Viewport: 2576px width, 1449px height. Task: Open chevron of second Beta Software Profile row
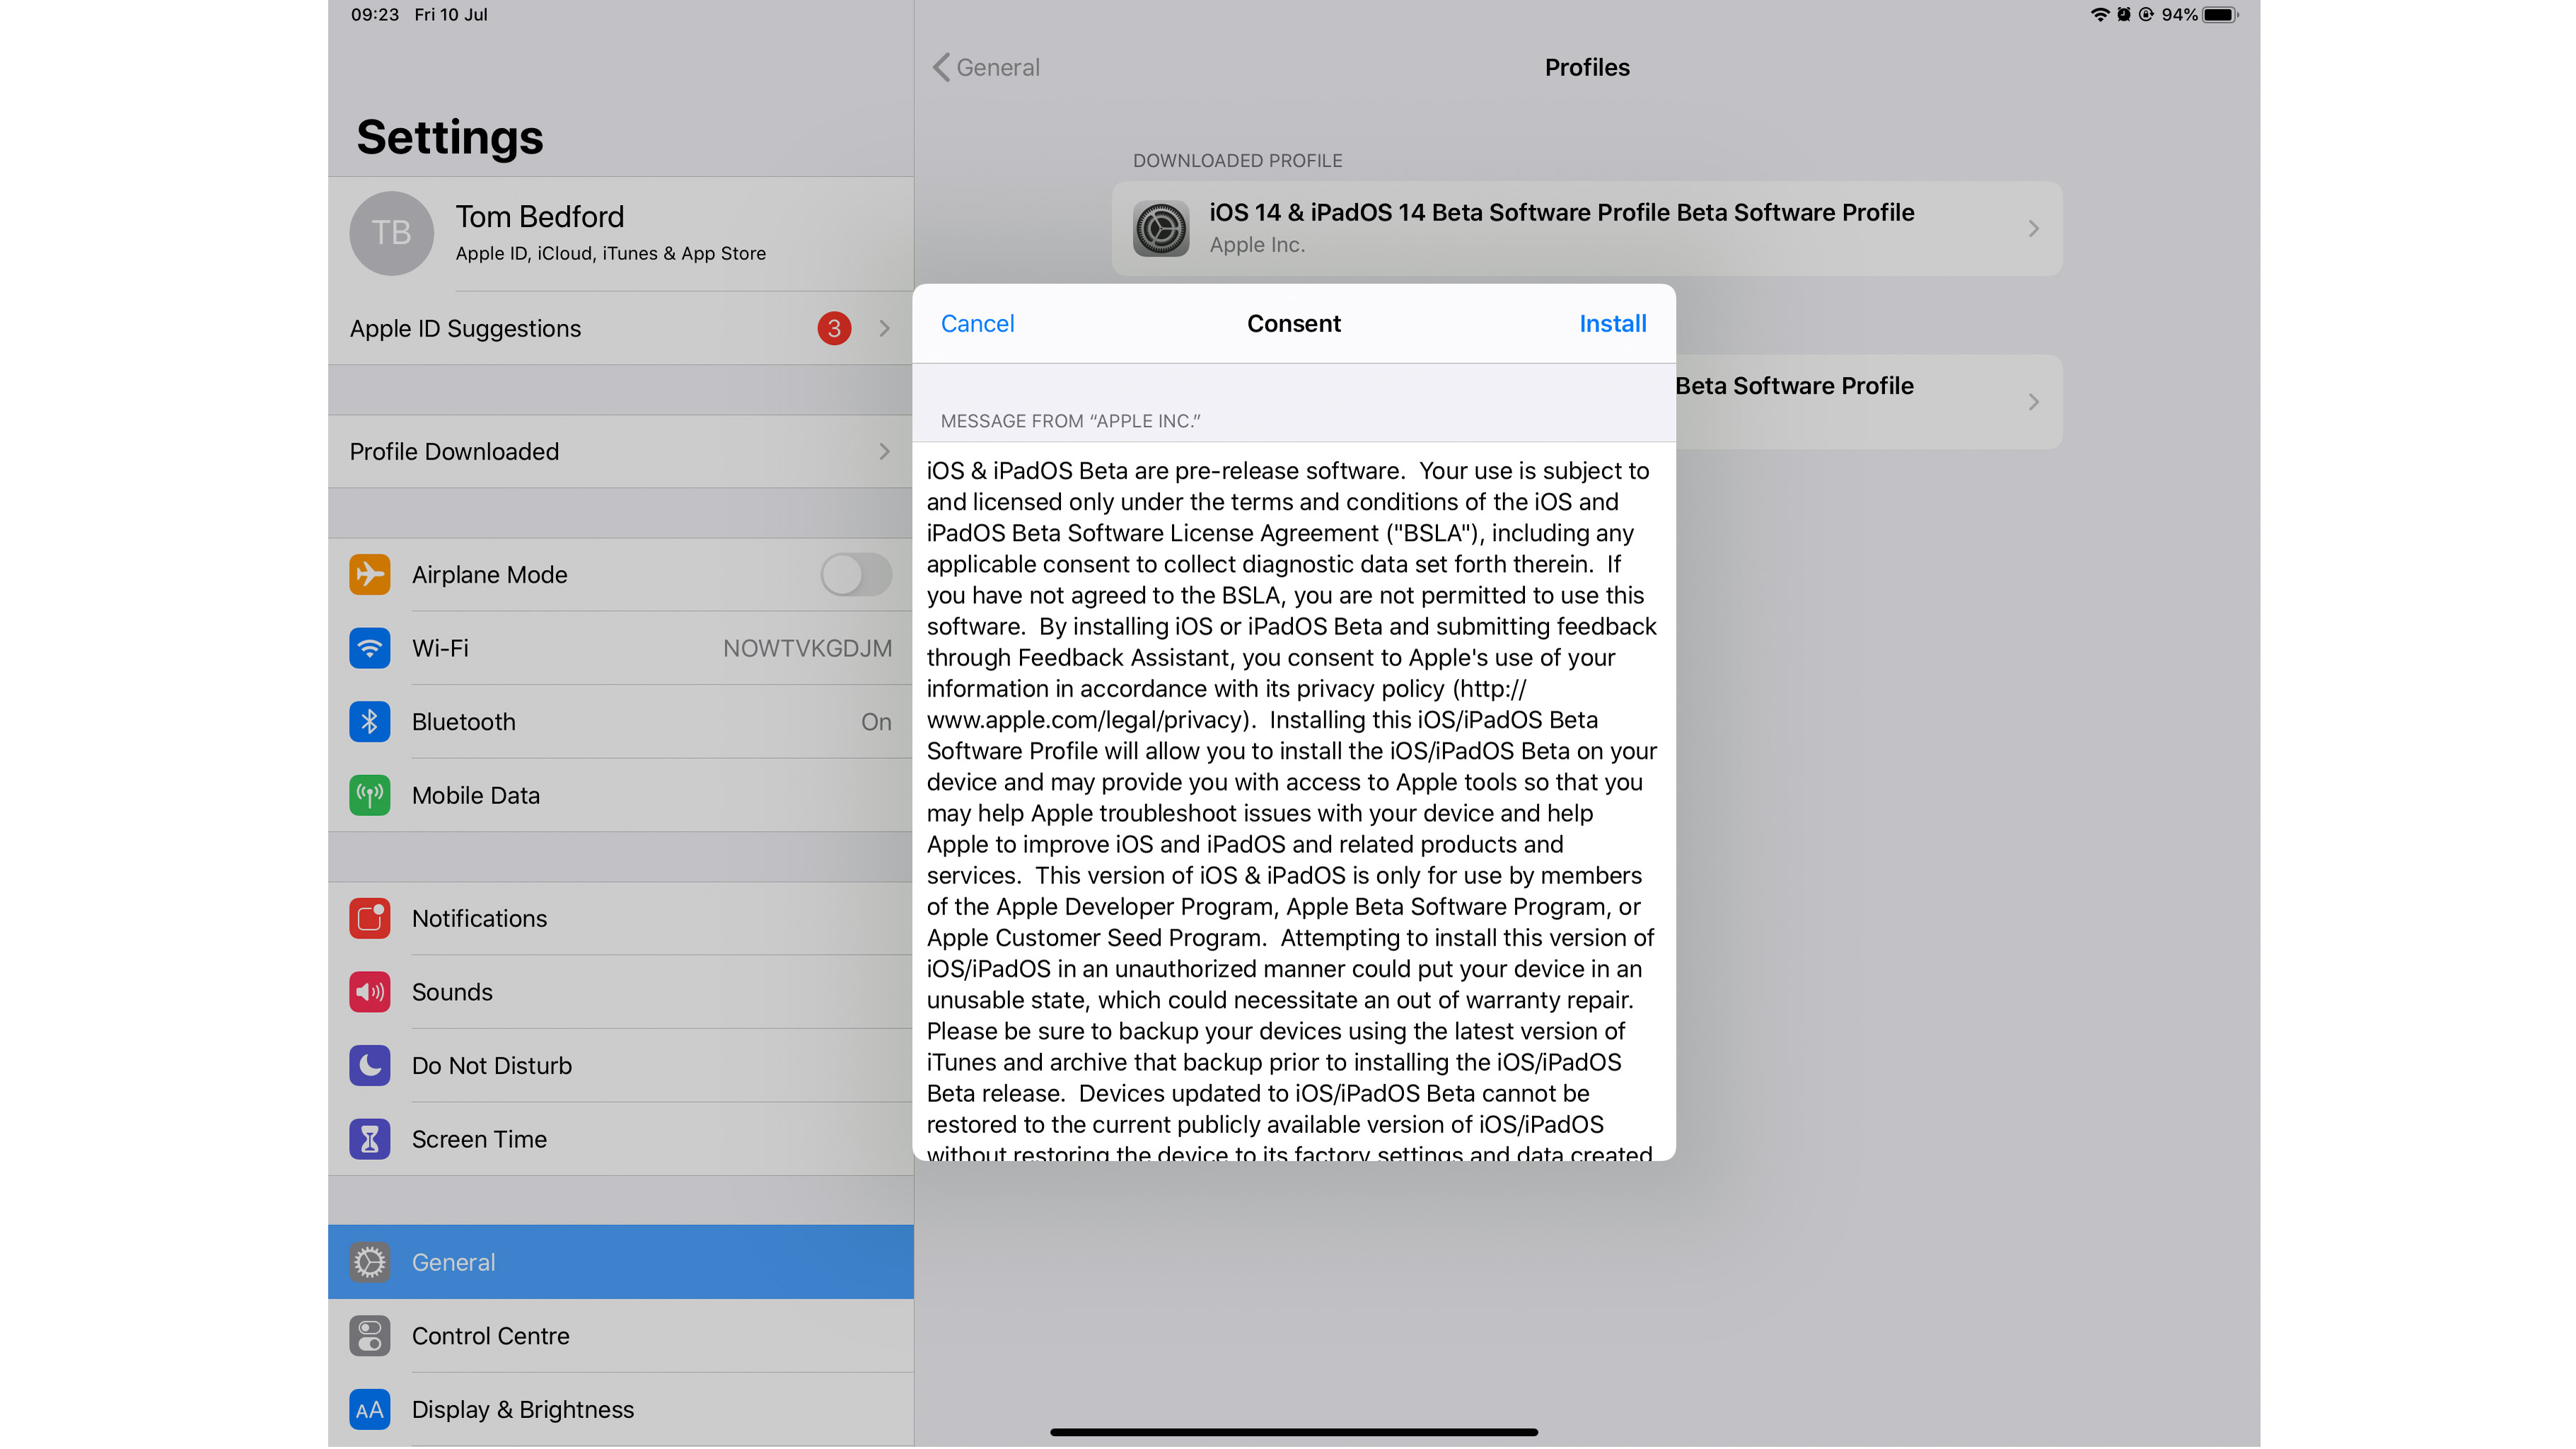click(x=2033, y=402)
